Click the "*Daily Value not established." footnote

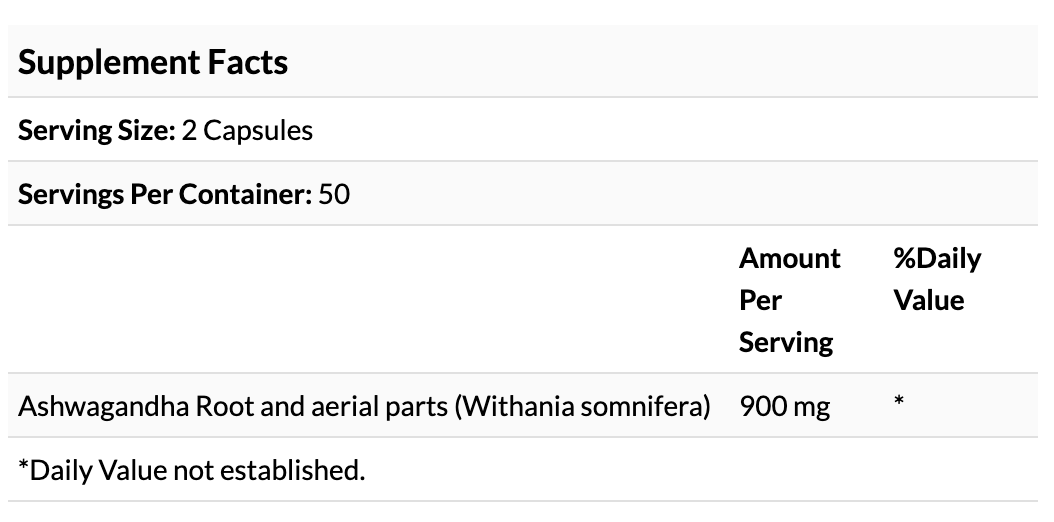coord(192,469)
